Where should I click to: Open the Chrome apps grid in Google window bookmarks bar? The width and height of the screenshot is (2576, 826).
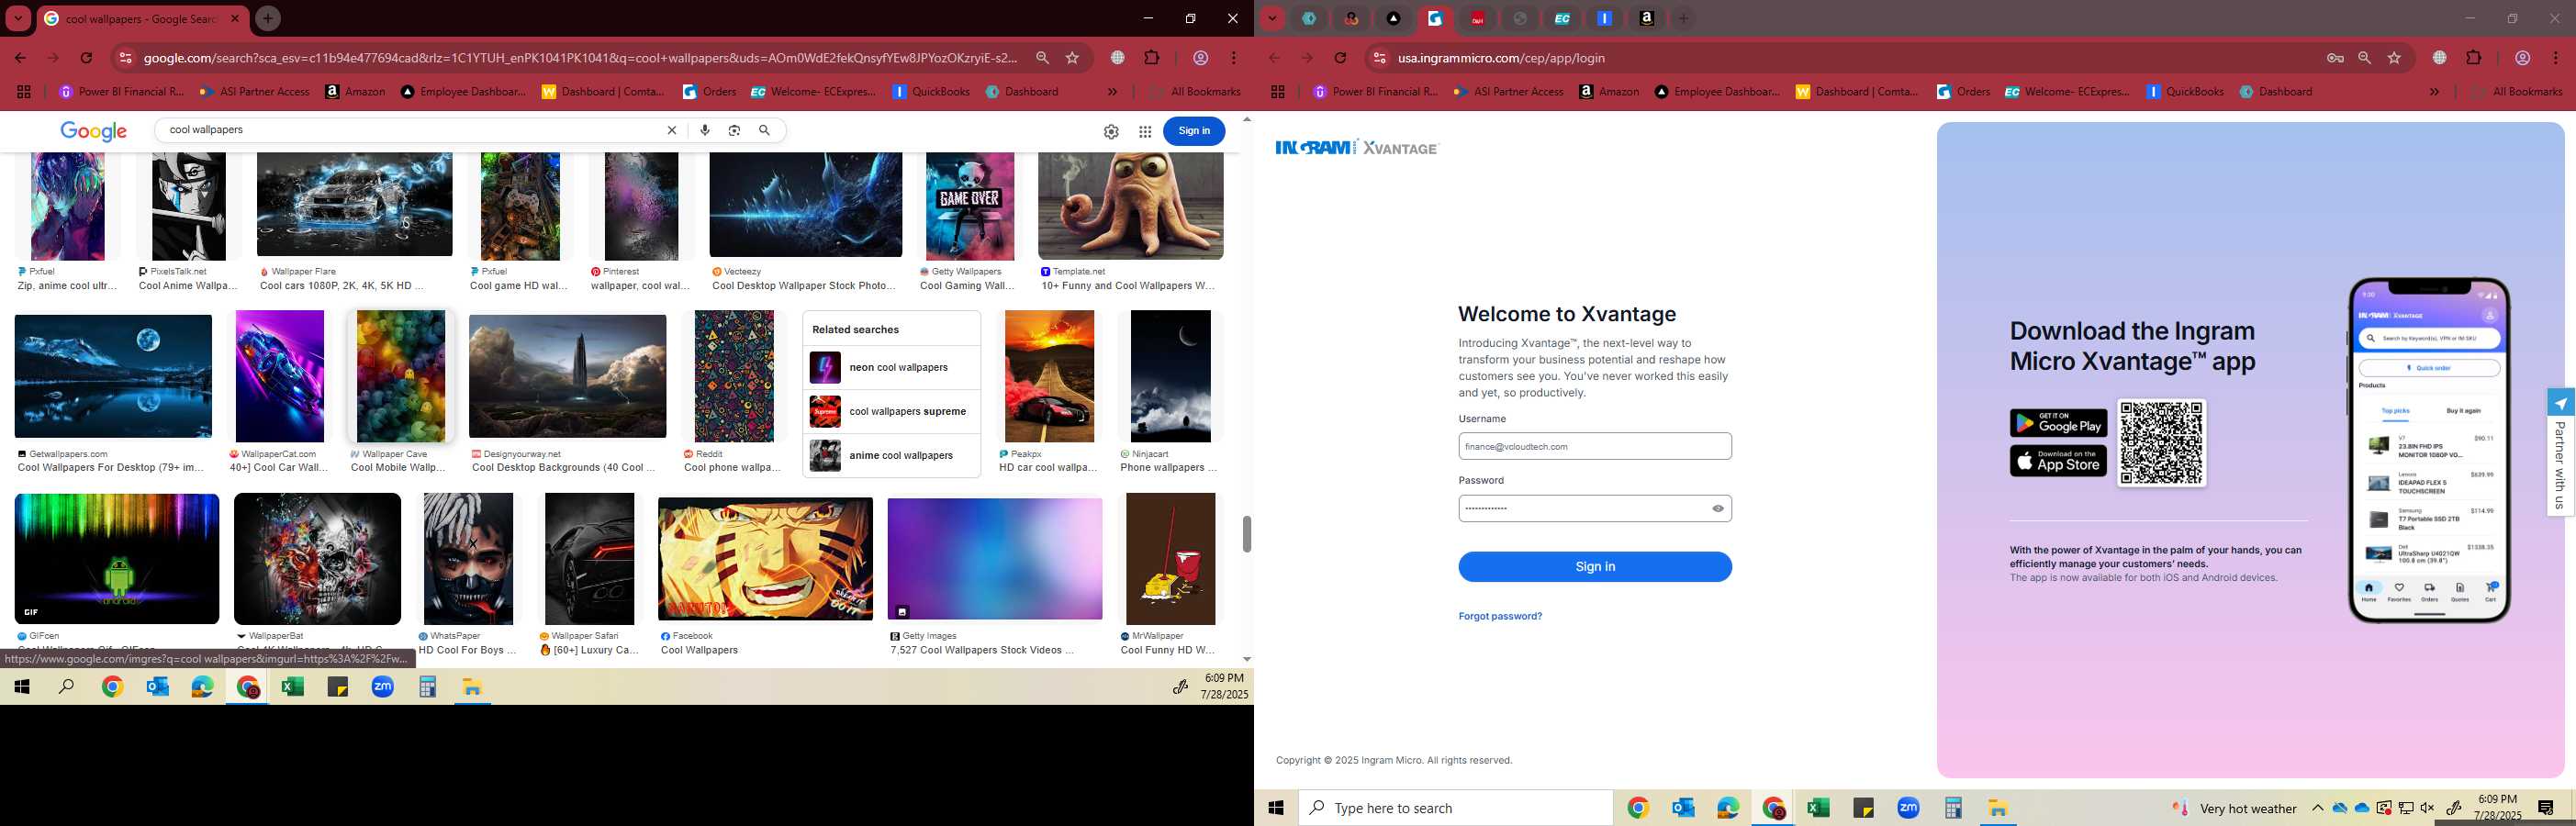(x=23, y=92)
